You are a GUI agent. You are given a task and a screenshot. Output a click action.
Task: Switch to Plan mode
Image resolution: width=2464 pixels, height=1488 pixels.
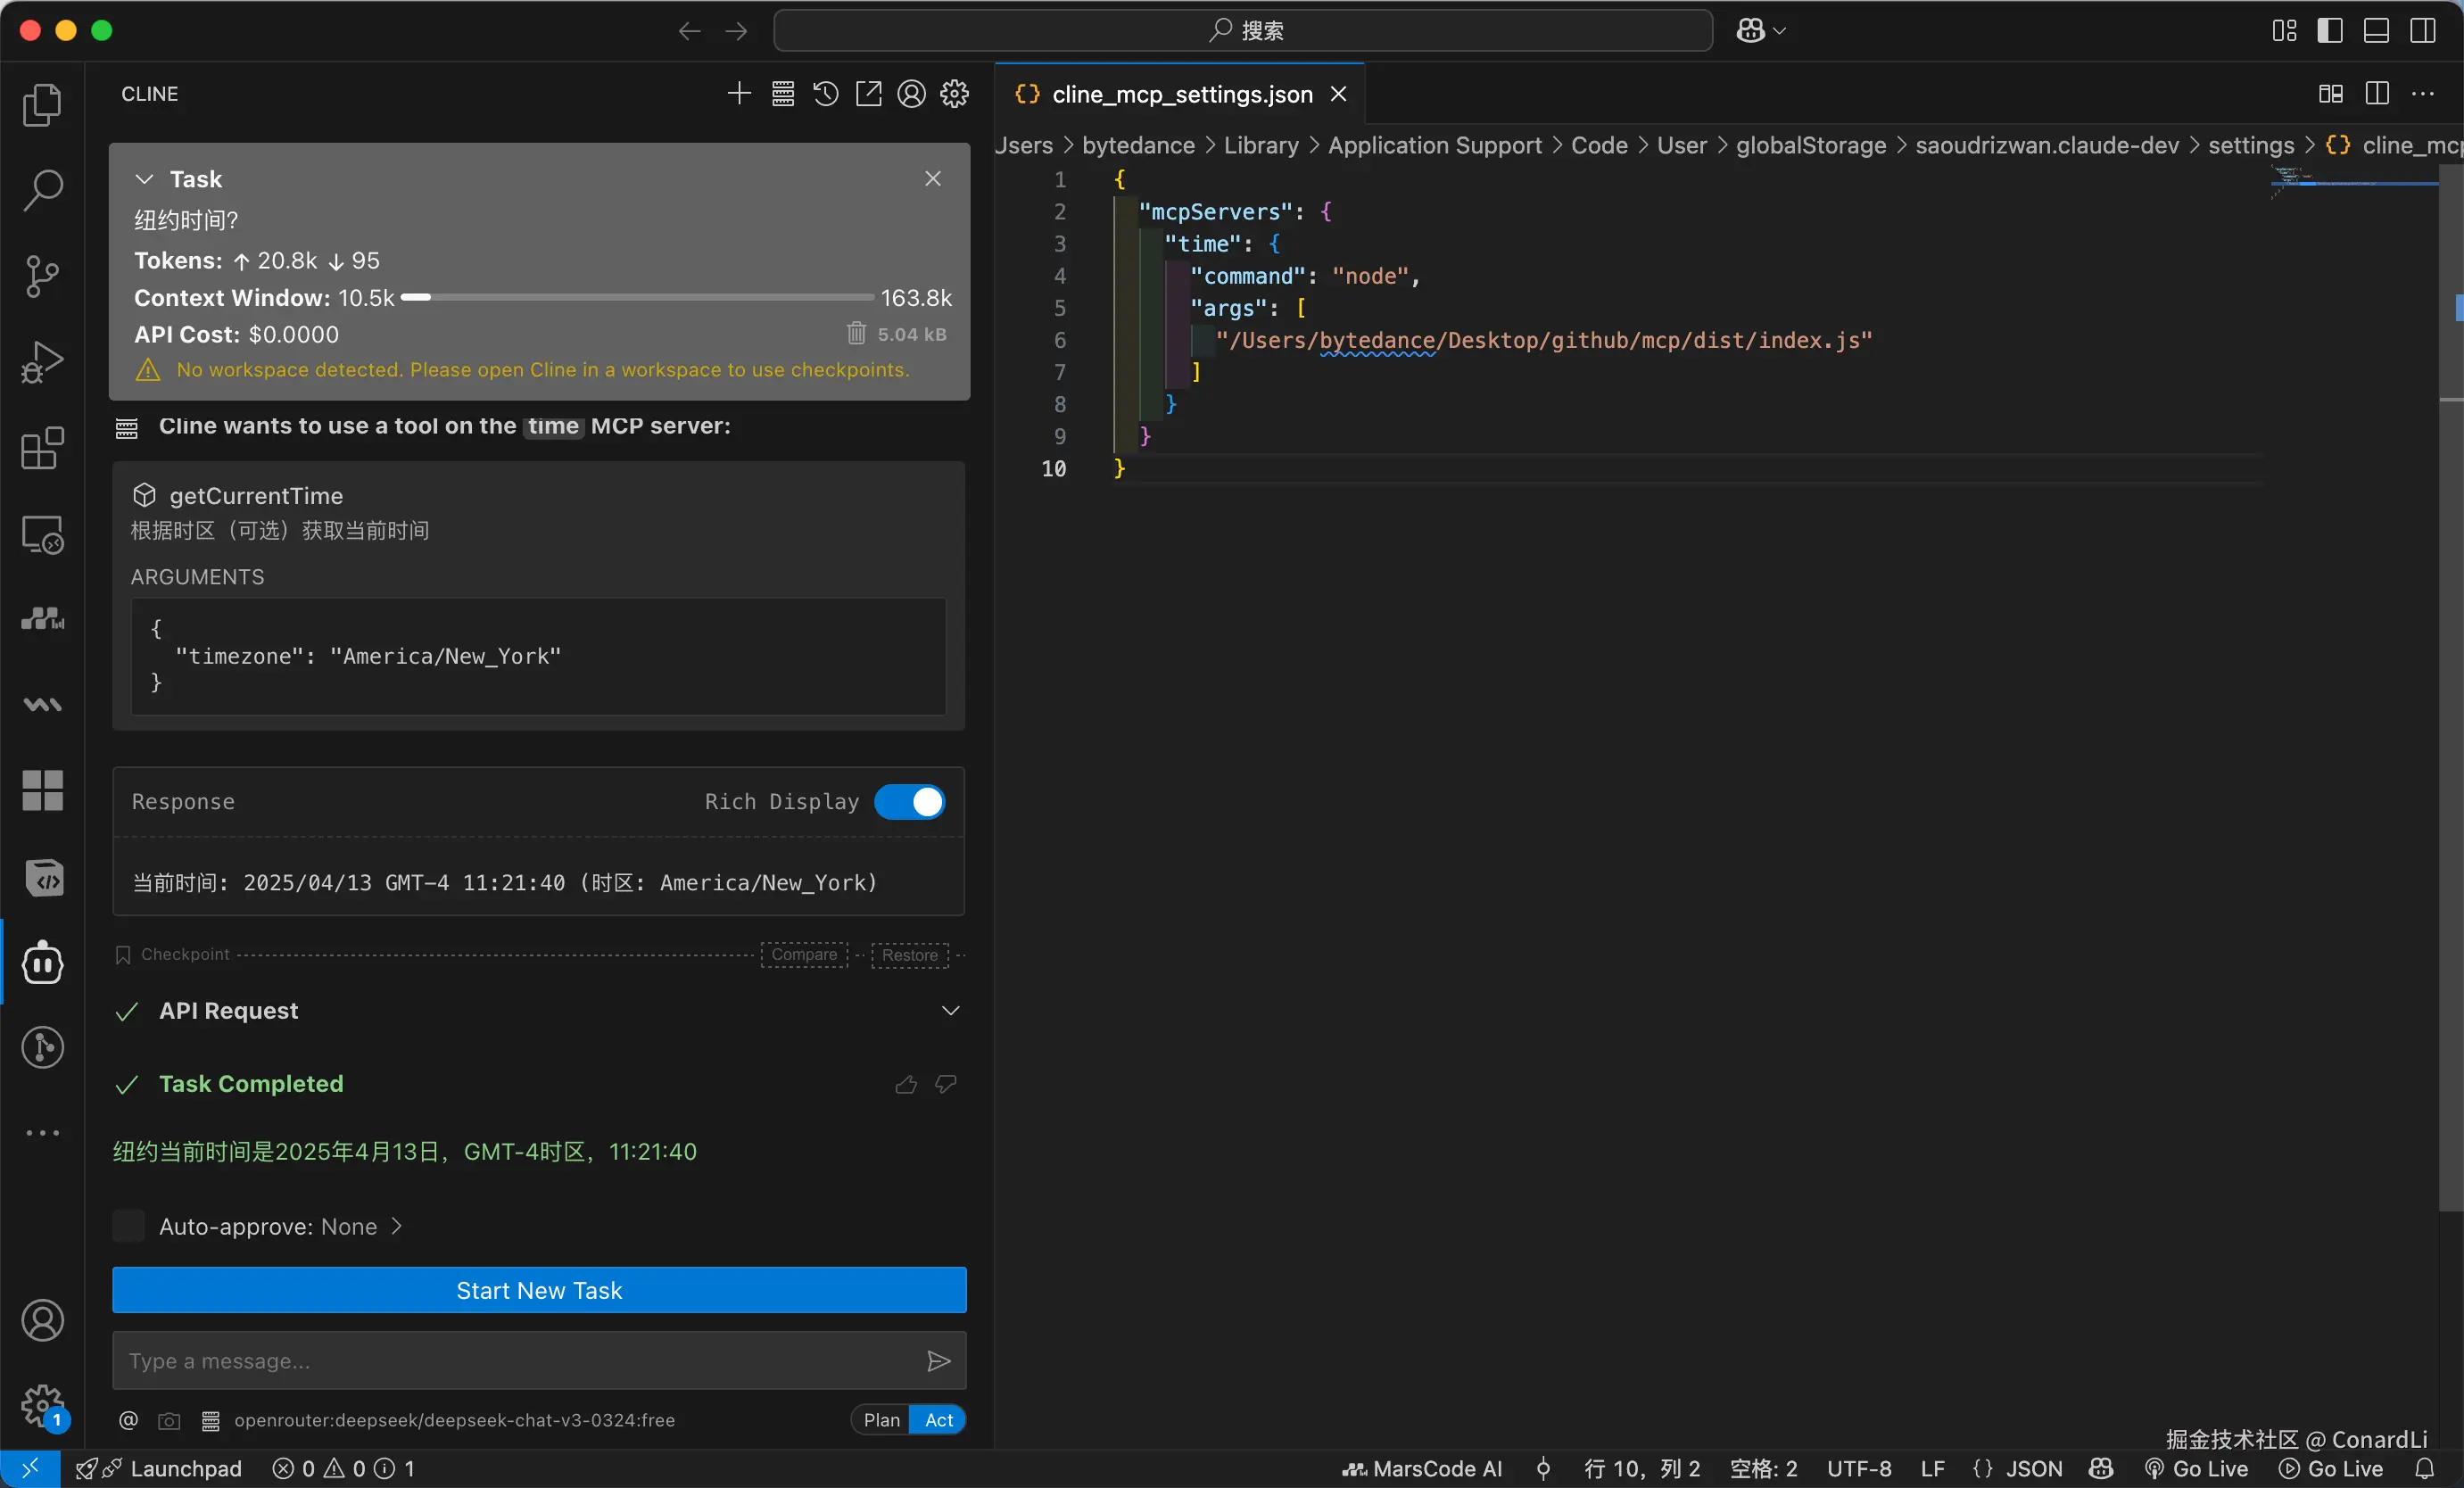[881, 1420]
